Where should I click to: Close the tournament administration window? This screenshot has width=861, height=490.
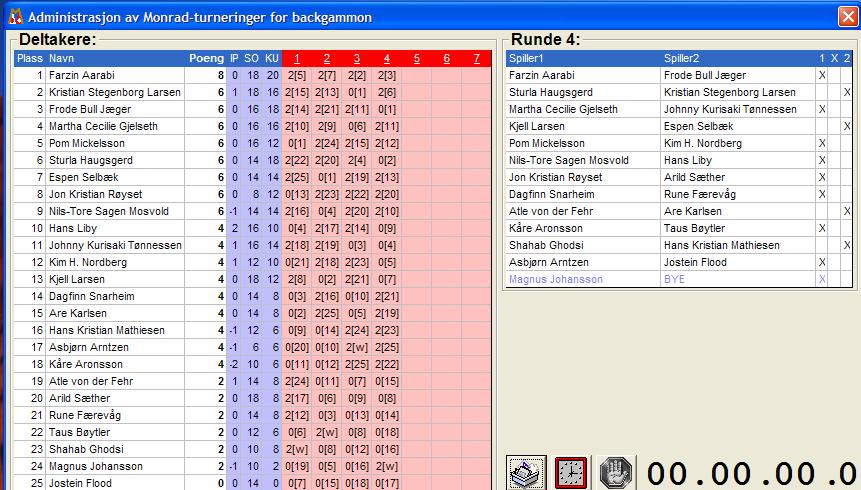[846, 16]
